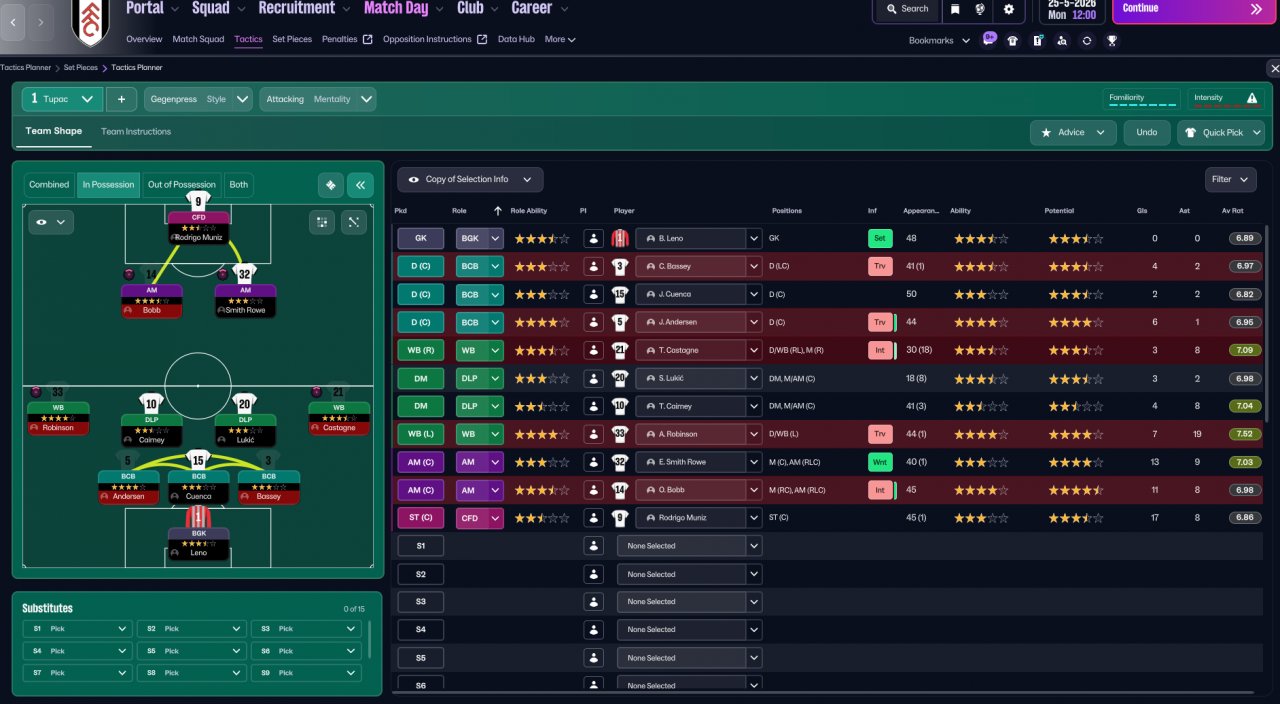The image size is (1280, 704).
Task: Go back with the left arrow
Action: coord(13,21)
